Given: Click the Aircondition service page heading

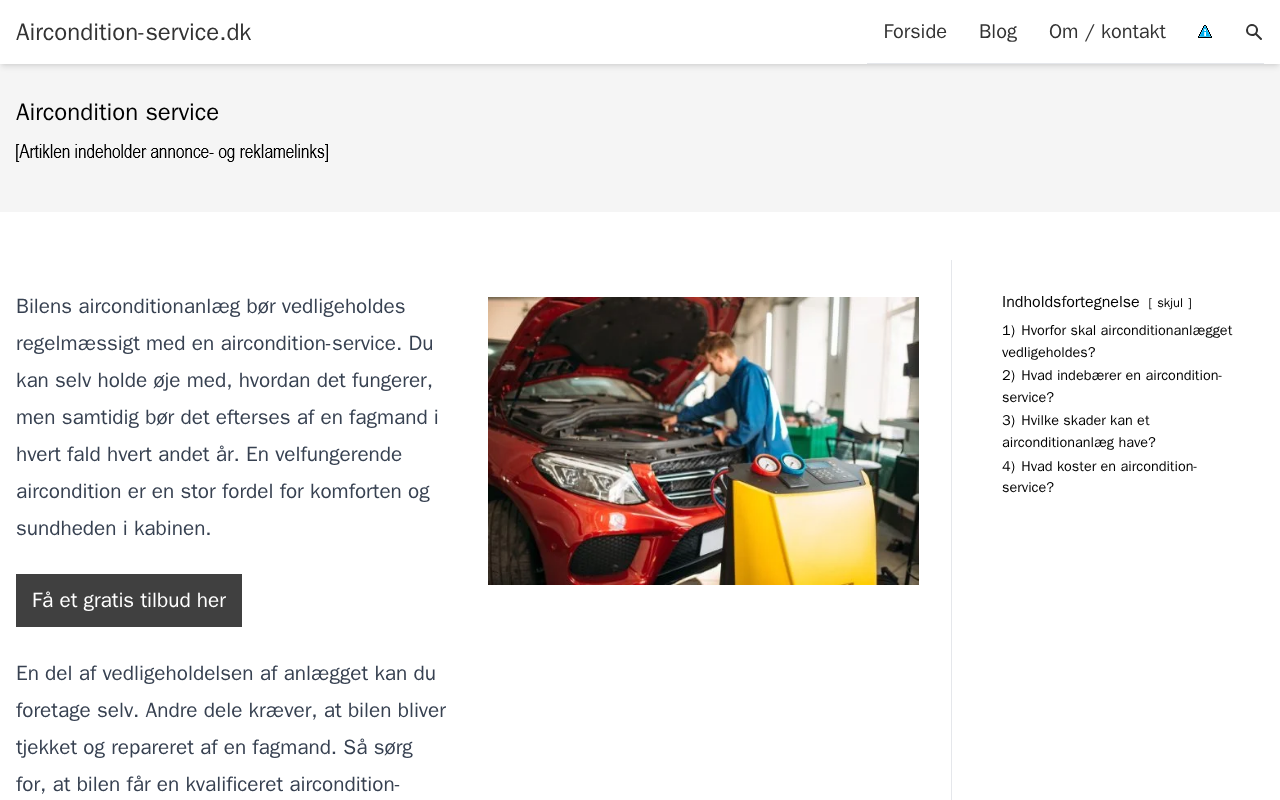Looking at the screenshot, I should (117, 112).
